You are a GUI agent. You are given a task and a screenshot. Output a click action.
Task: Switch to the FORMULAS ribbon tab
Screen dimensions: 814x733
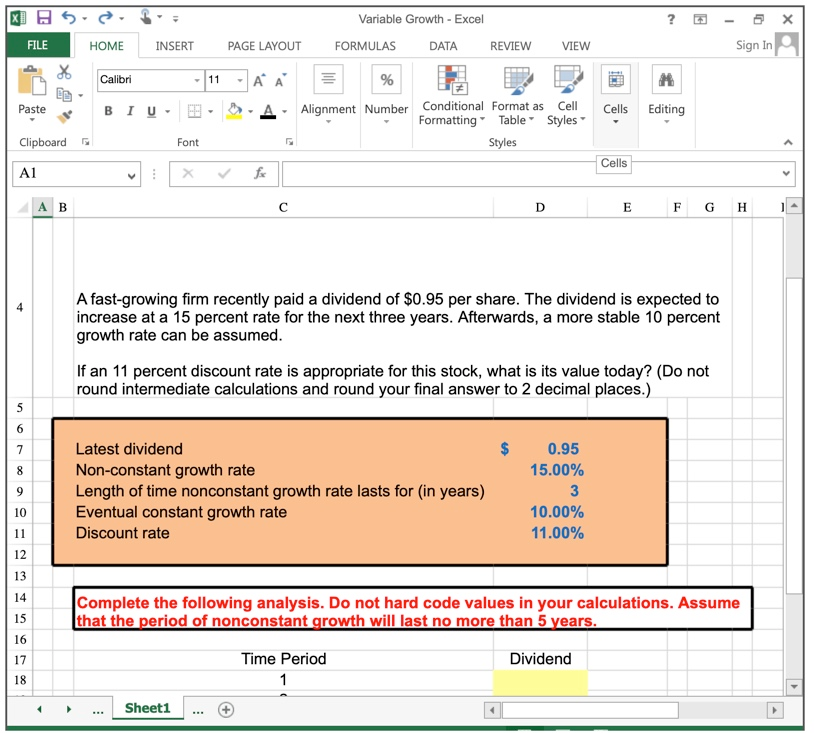(365, 45)
